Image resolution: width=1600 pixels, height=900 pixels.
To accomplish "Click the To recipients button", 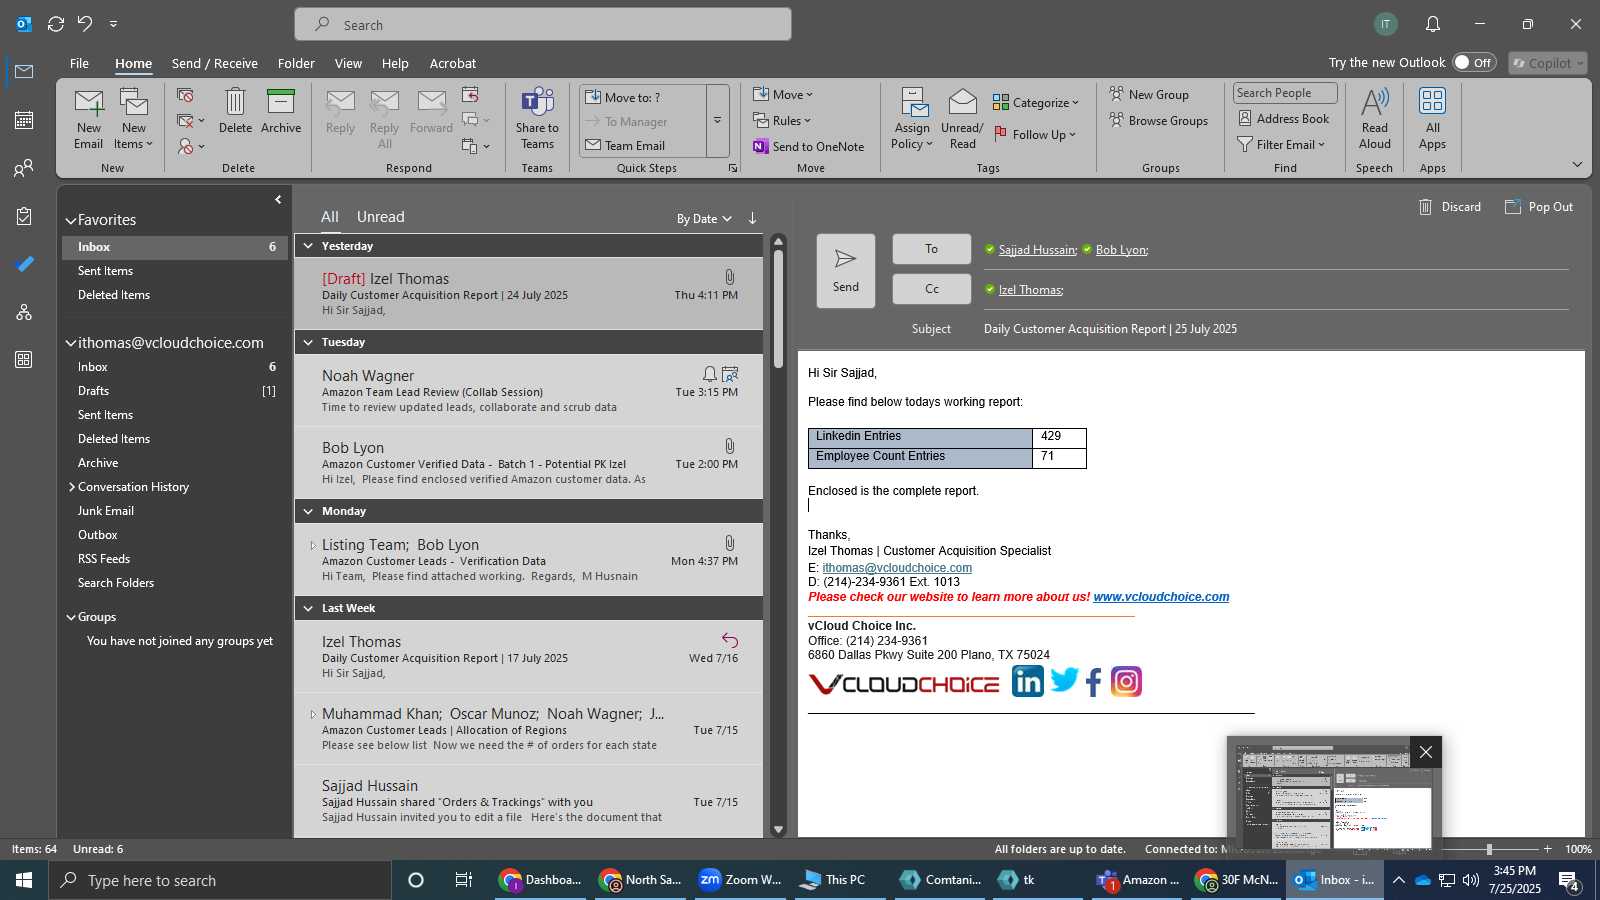I will pos(932,249).
